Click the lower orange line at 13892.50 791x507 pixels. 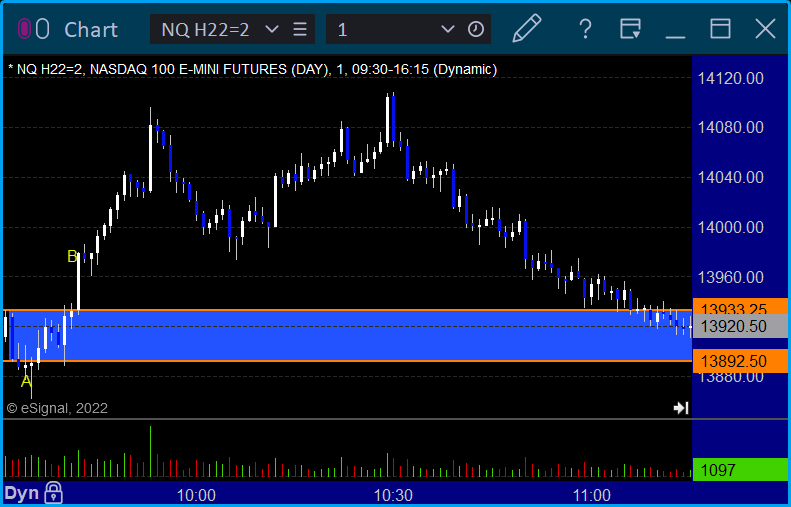click(x=348, y=361)
